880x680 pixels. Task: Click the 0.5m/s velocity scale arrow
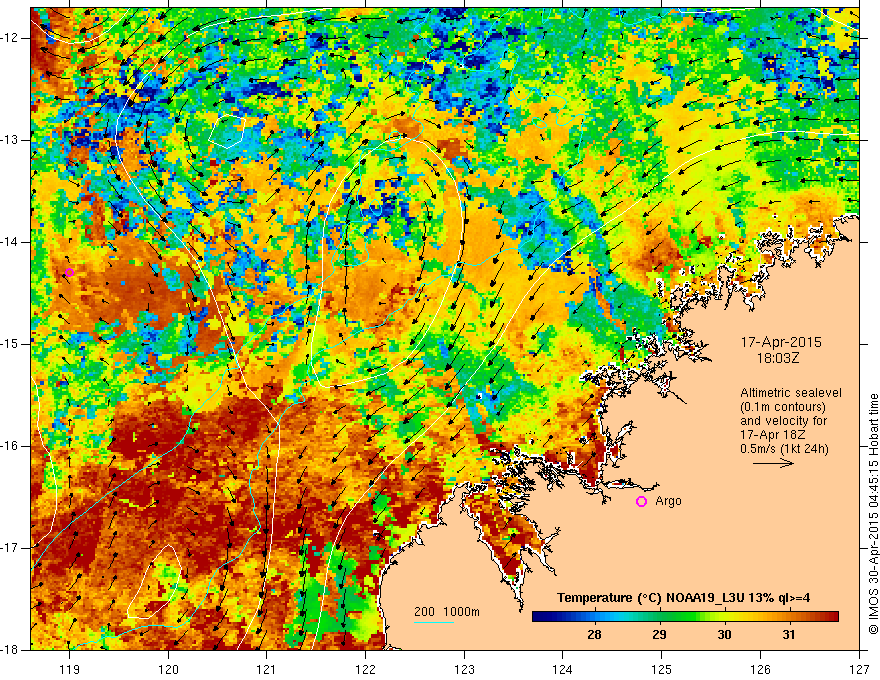[x=773, y=463]
